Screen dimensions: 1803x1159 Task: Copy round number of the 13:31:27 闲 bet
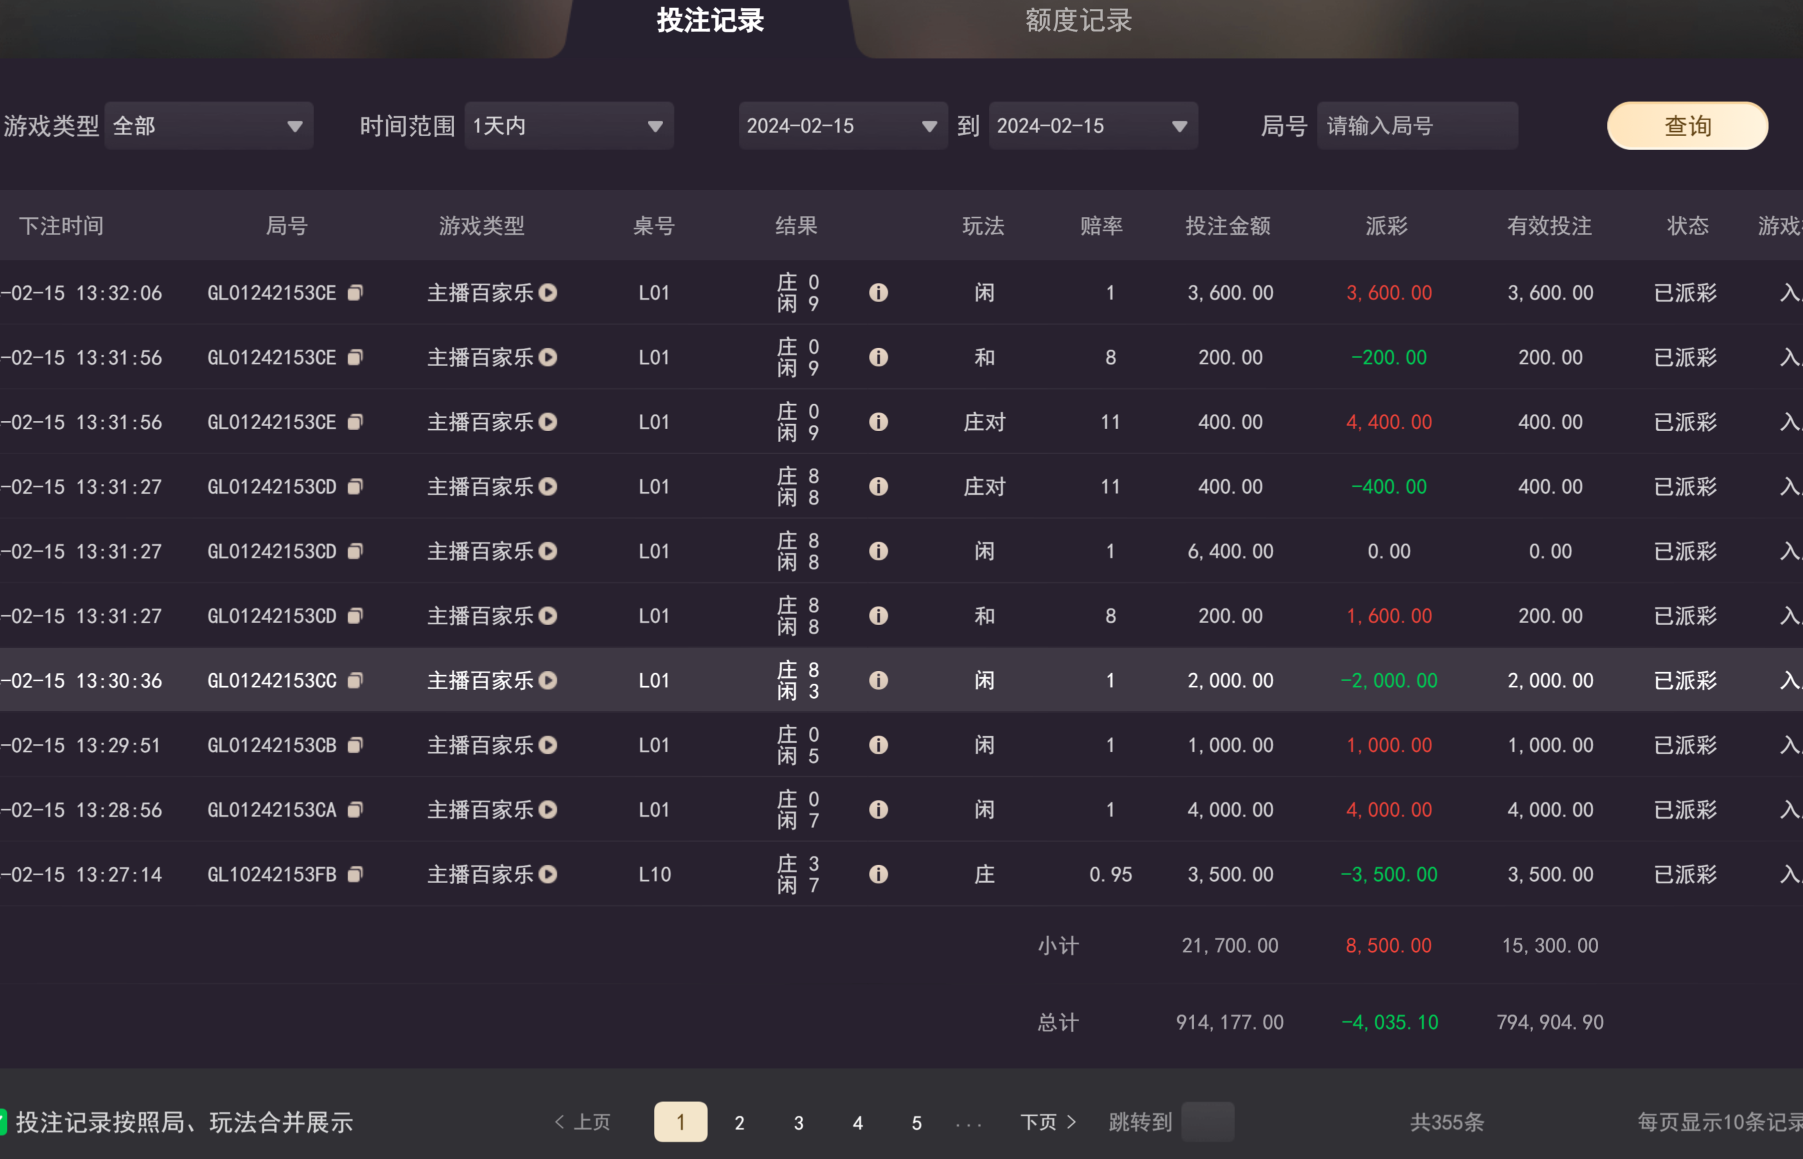355,551
